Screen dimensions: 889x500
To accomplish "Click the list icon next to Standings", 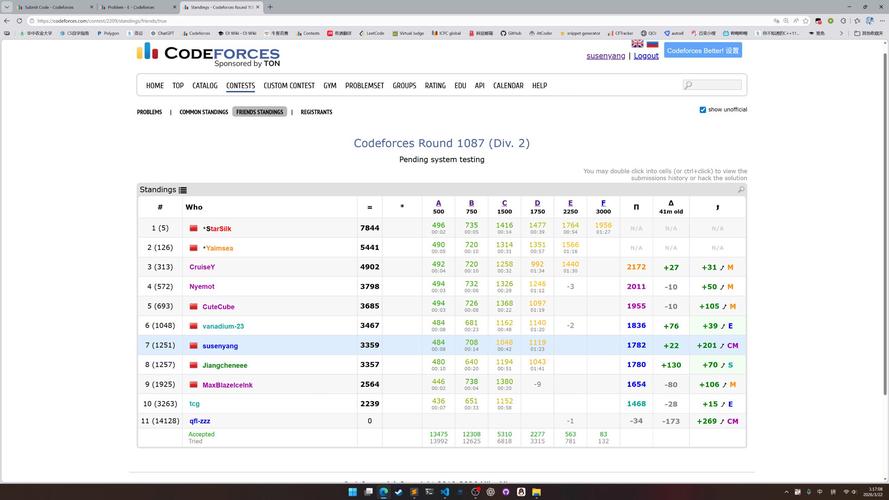I will [x=183, y=190].
